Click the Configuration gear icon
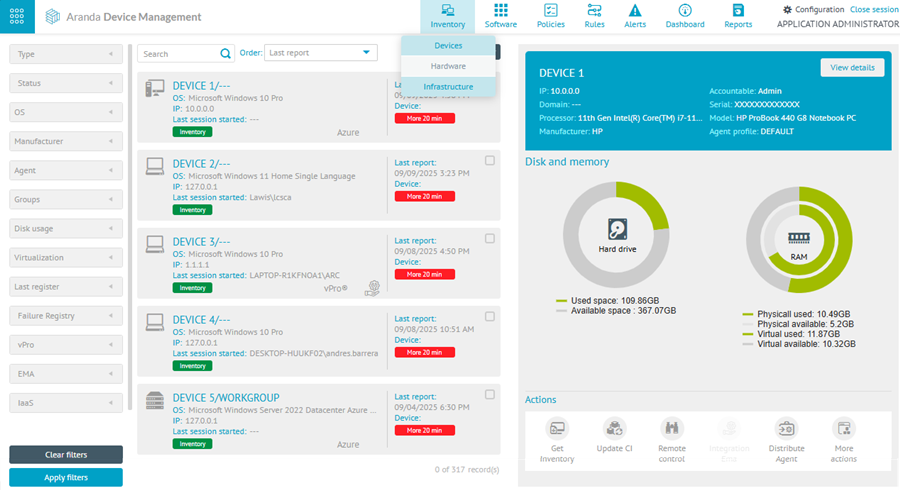This screenshot has height=490, width=900. click(x=788, y=9)
